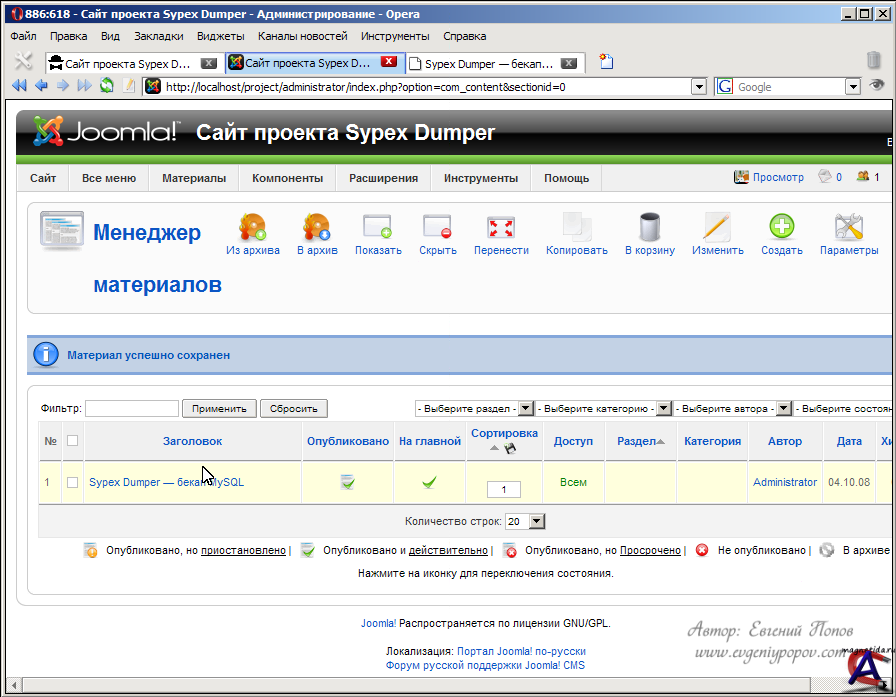Toggle the front page checkmark for the article
896x697 pixels.
pos(430,482)
